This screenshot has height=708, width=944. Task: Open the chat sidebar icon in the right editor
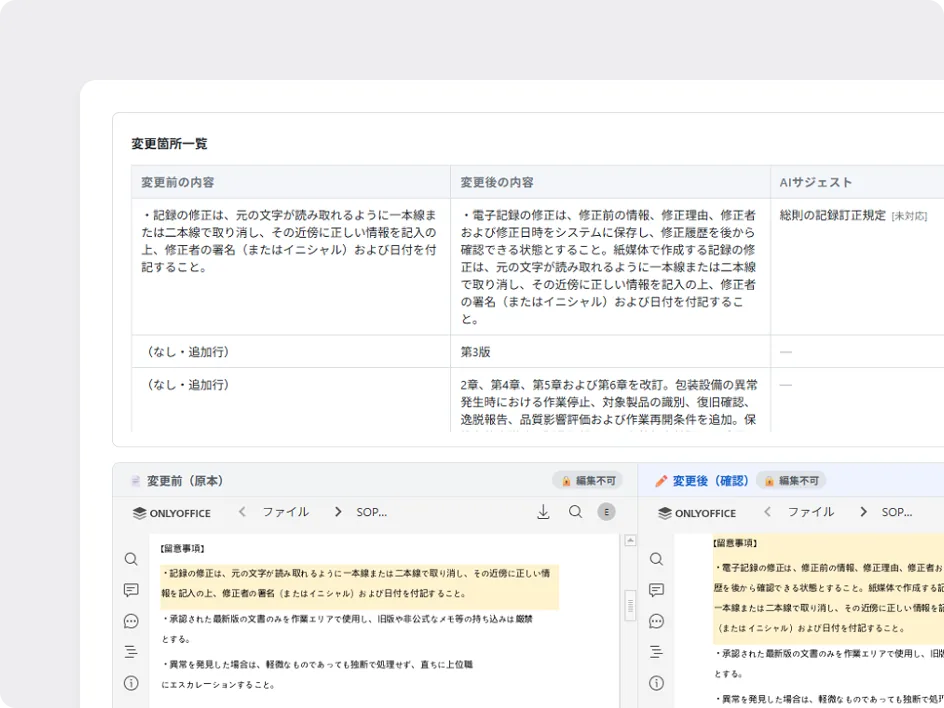tap(656, 621)
